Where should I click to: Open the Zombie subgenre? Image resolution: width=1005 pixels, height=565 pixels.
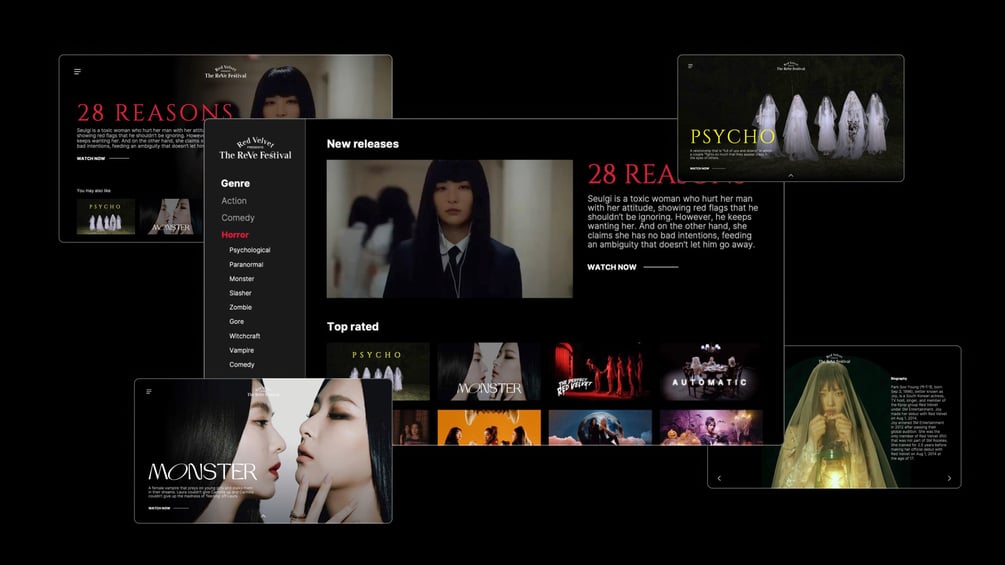tap(240, 307)
